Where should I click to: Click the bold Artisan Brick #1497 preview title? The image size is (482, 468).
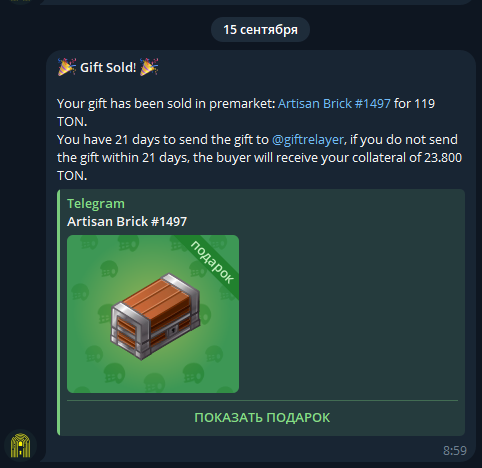point(127,222)
